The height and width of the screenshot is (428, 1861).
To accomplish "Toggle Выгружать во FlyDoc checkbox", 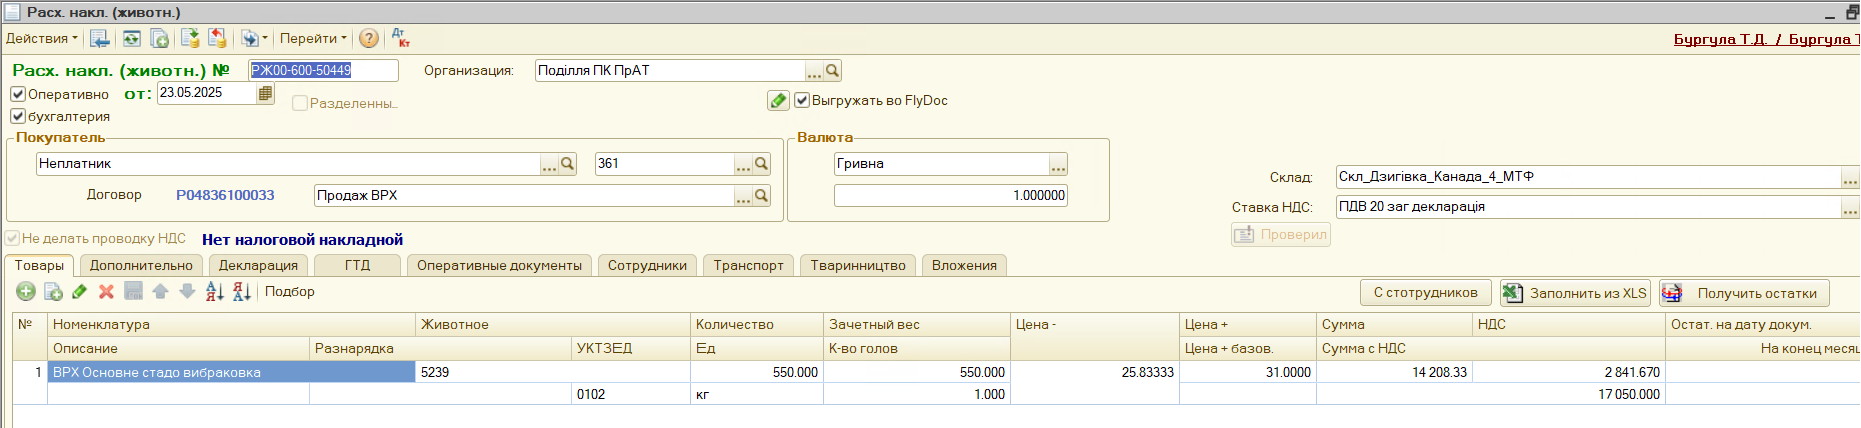I will [801, 100].
